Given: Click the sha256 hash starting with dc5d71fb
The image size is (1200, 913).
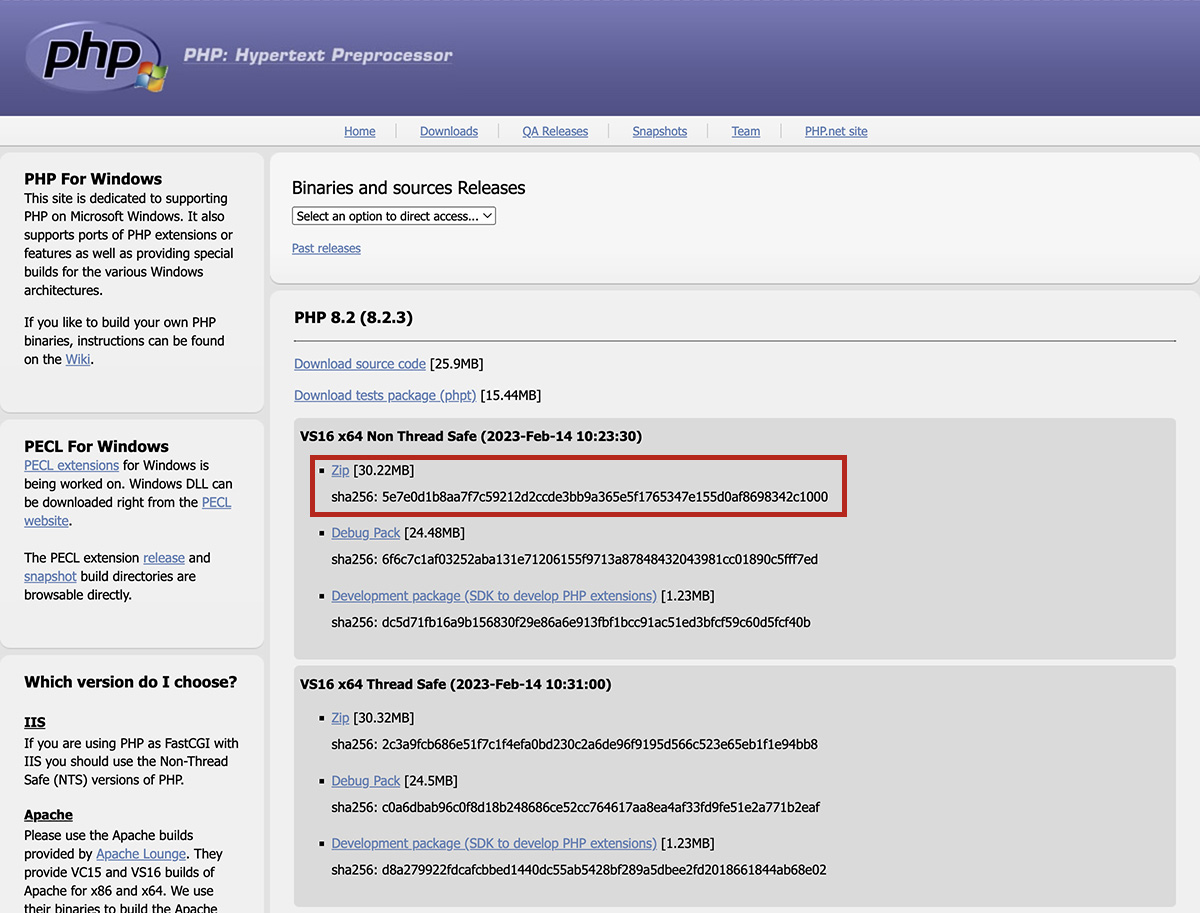Looking at the screenshot, I should point(596,622).
